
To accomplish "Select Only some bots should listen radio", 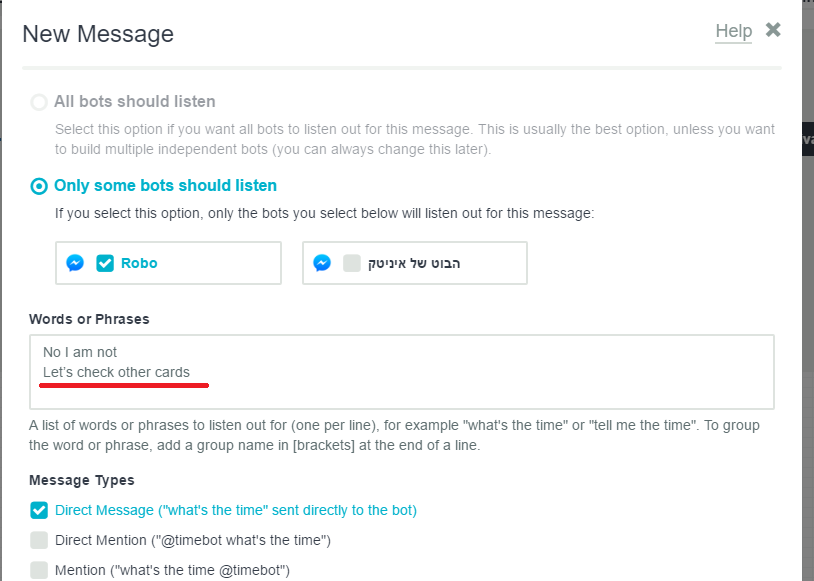I will coord(39,186).
